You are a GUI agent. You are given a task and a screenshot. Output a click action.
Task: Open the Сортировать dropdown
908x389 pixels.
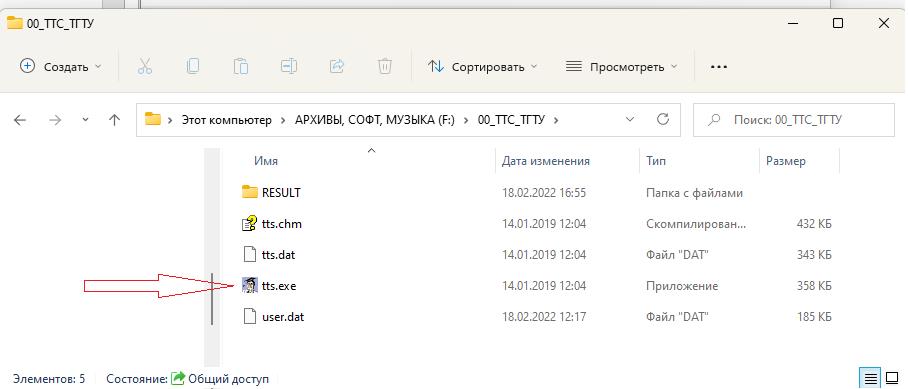coord(482,67)
